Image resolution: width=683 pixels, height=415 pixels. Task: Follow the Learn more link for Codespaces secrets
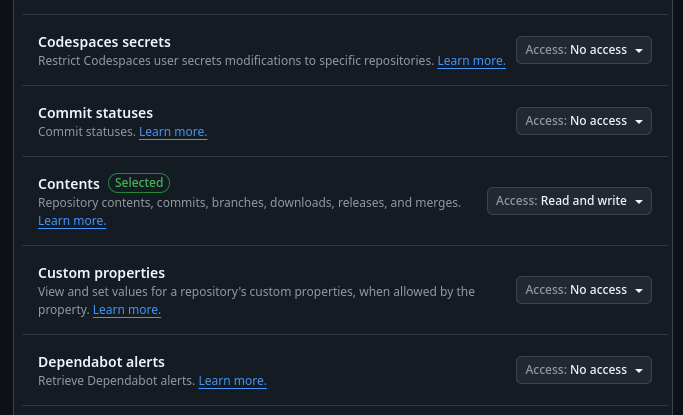pyautogui.click(x=471, y=61)
